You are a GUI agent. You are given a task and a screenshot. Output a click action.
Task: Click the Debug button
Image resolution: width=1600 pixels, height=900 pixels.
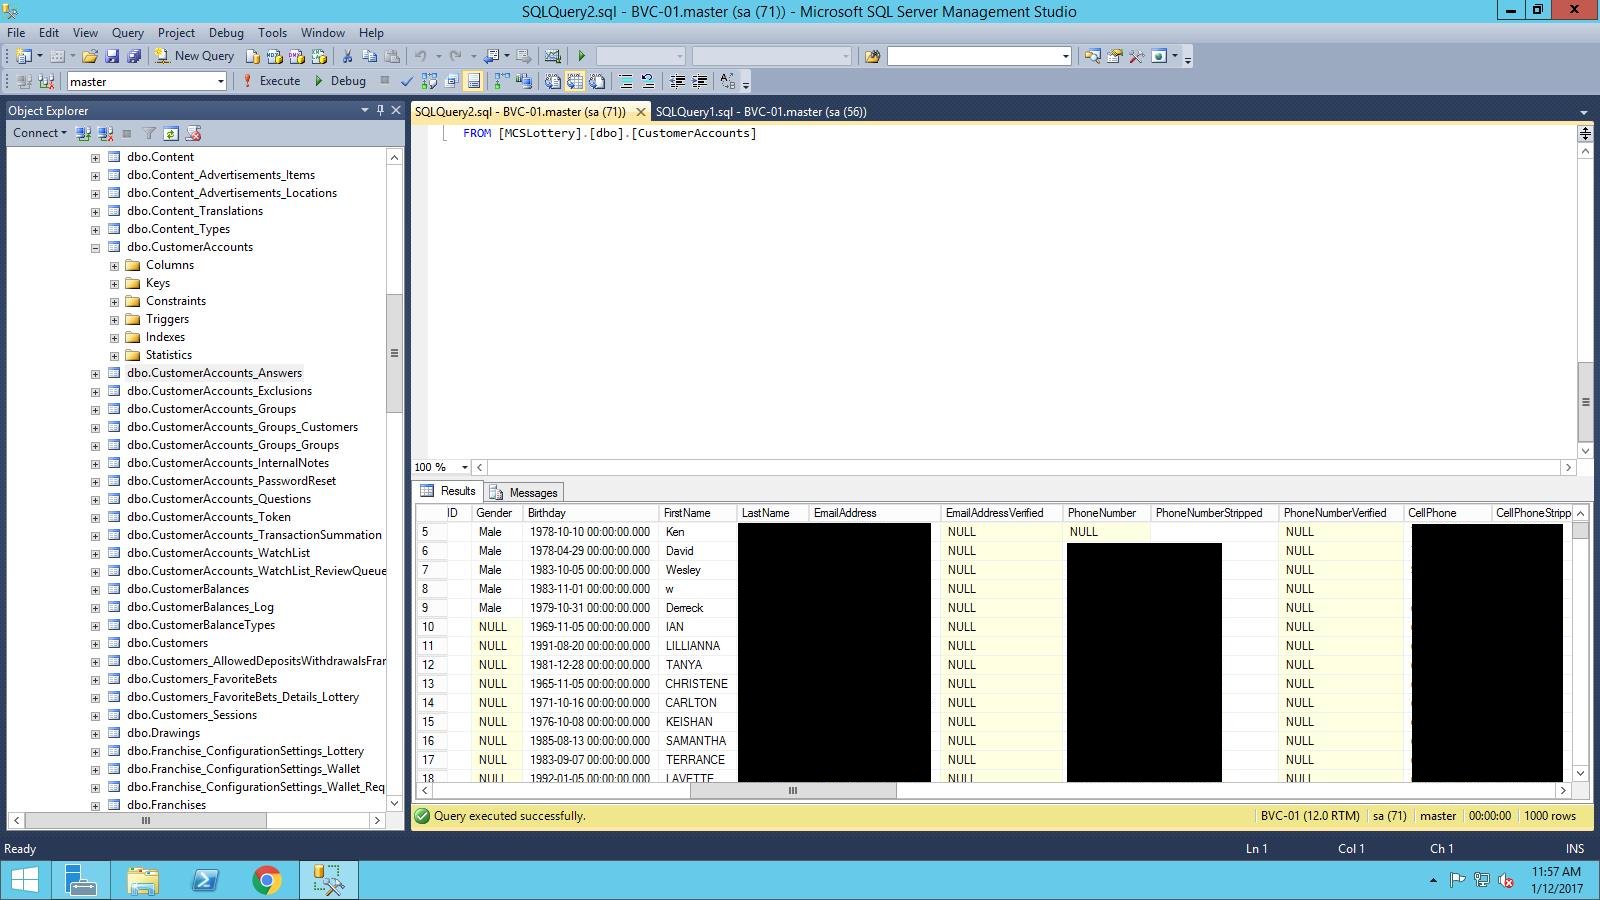click(340, 81)
